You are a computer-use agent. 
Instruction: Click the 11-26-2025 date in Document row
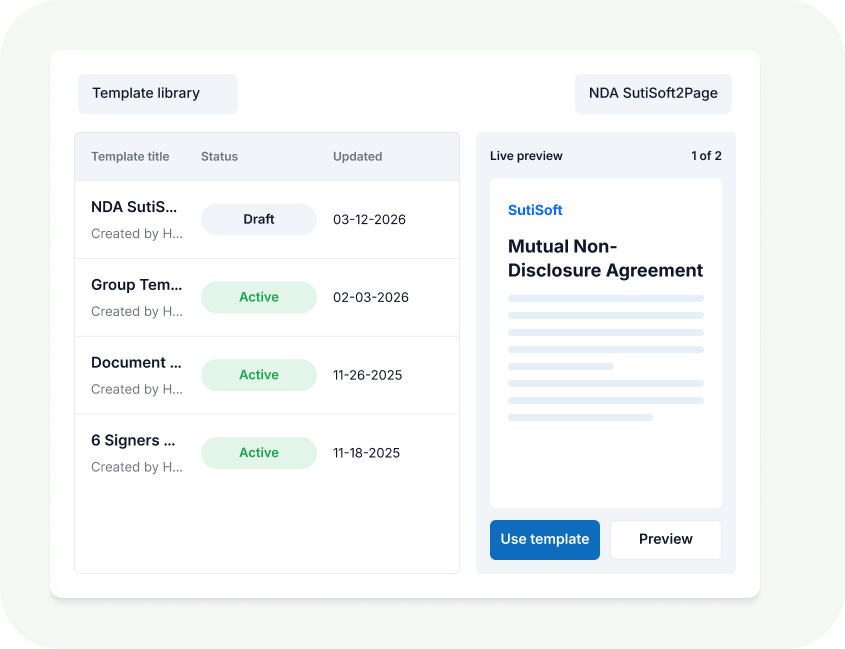point(367,375)
